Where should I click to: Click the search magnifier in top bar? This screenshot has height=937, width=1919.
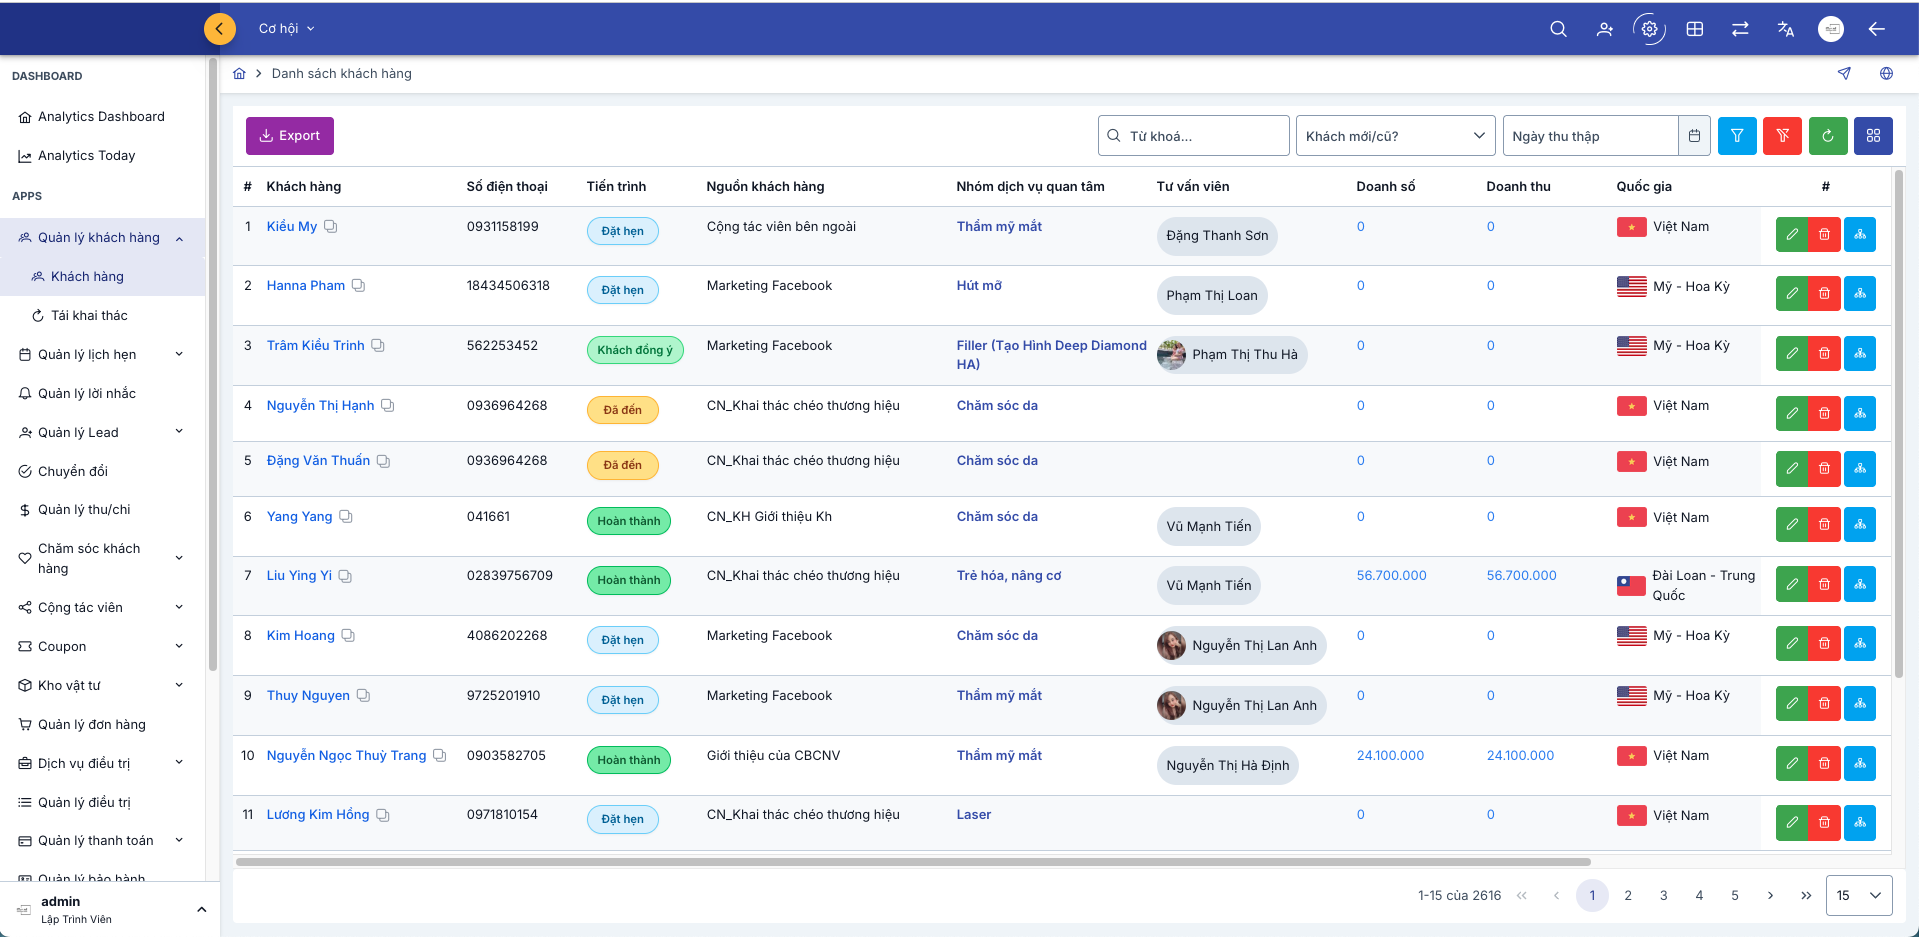click(x=1558, y=29)
